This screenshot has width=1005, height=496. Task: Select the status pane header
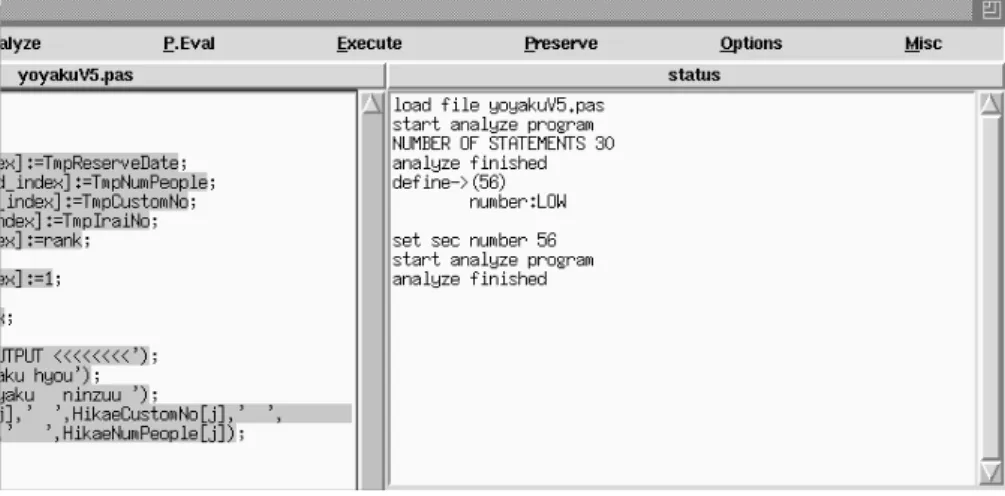point(695,76)
